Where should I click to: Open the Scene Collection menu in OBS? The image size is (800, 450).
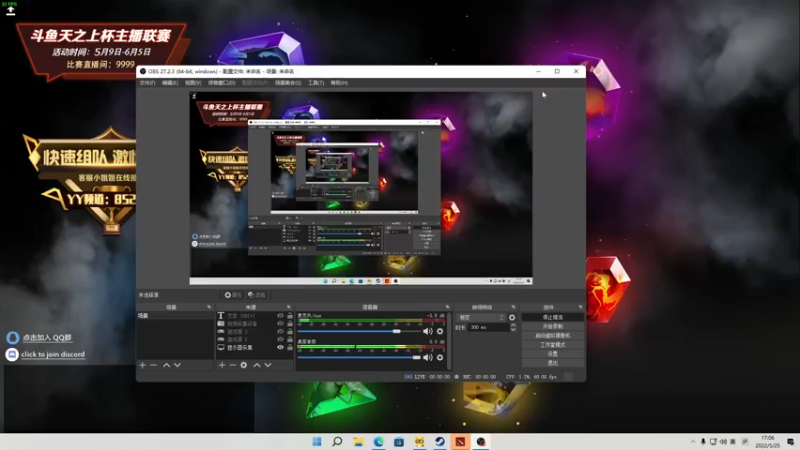288,83
